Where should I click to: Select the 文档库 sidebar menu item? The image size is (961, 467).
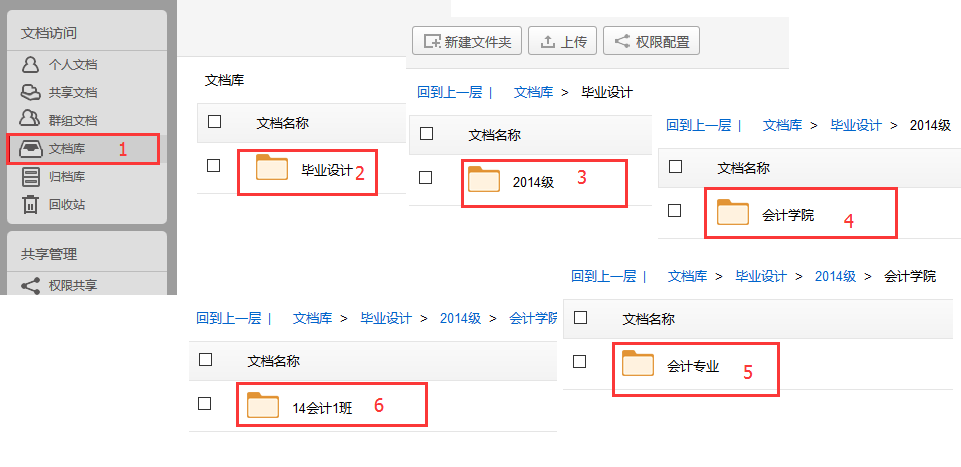82,149
